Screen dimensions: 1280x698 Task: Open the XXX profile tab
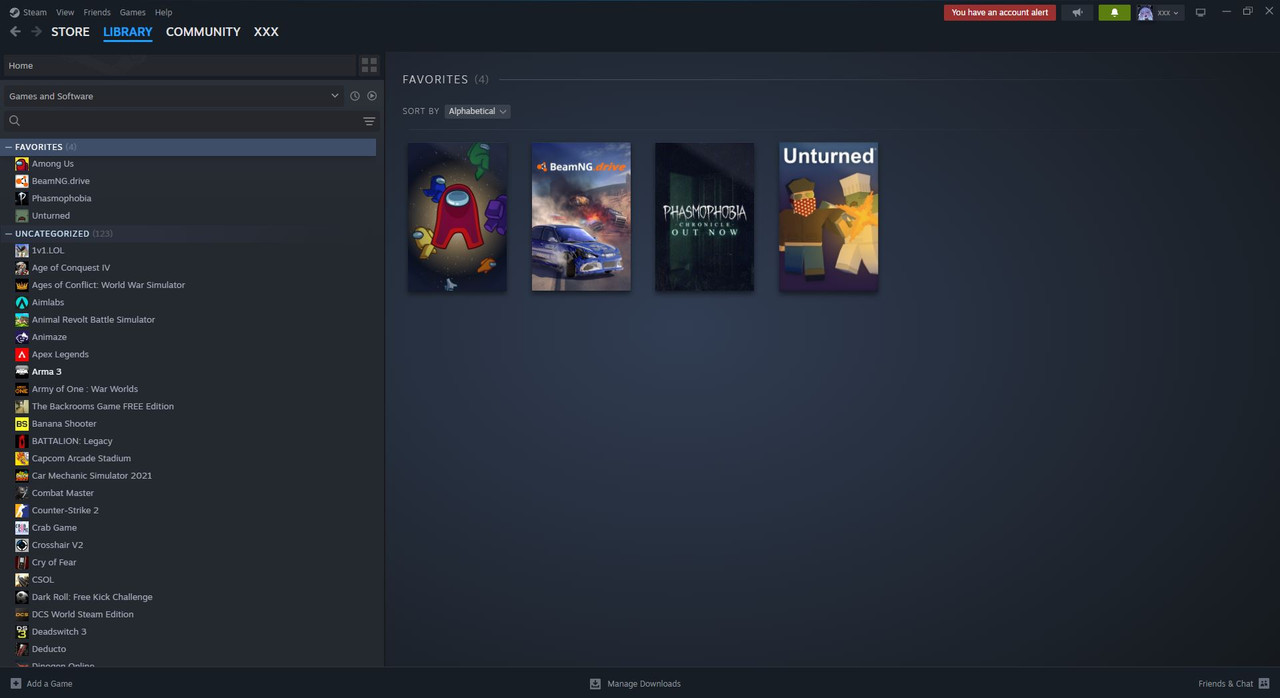266,32
